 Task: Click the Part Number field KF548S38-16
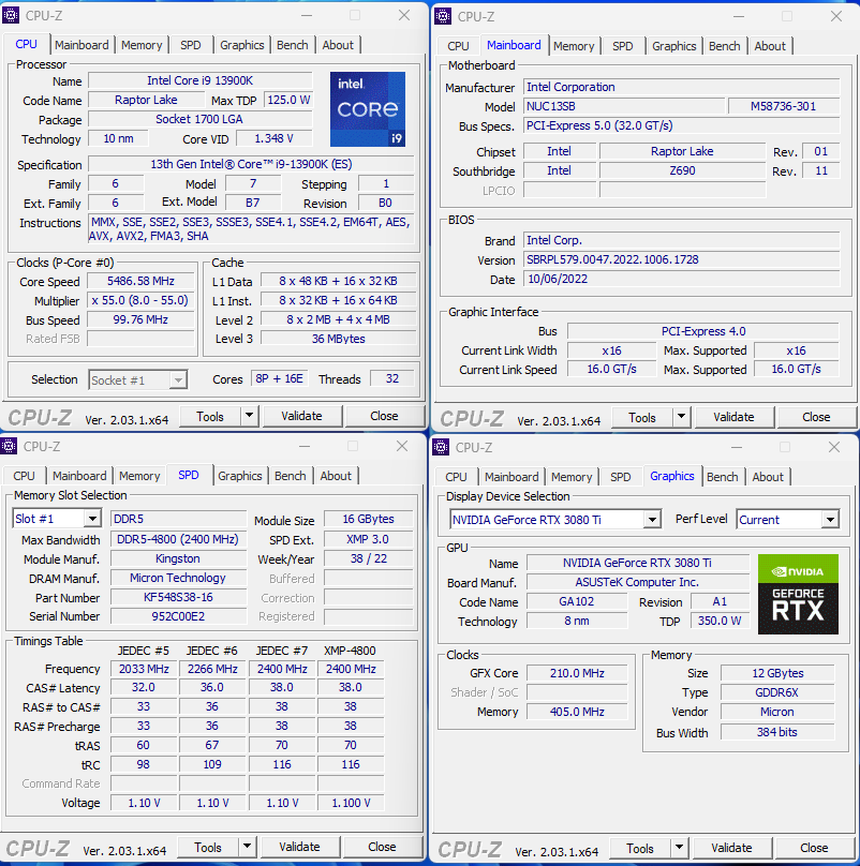click(x=178, y=597)
